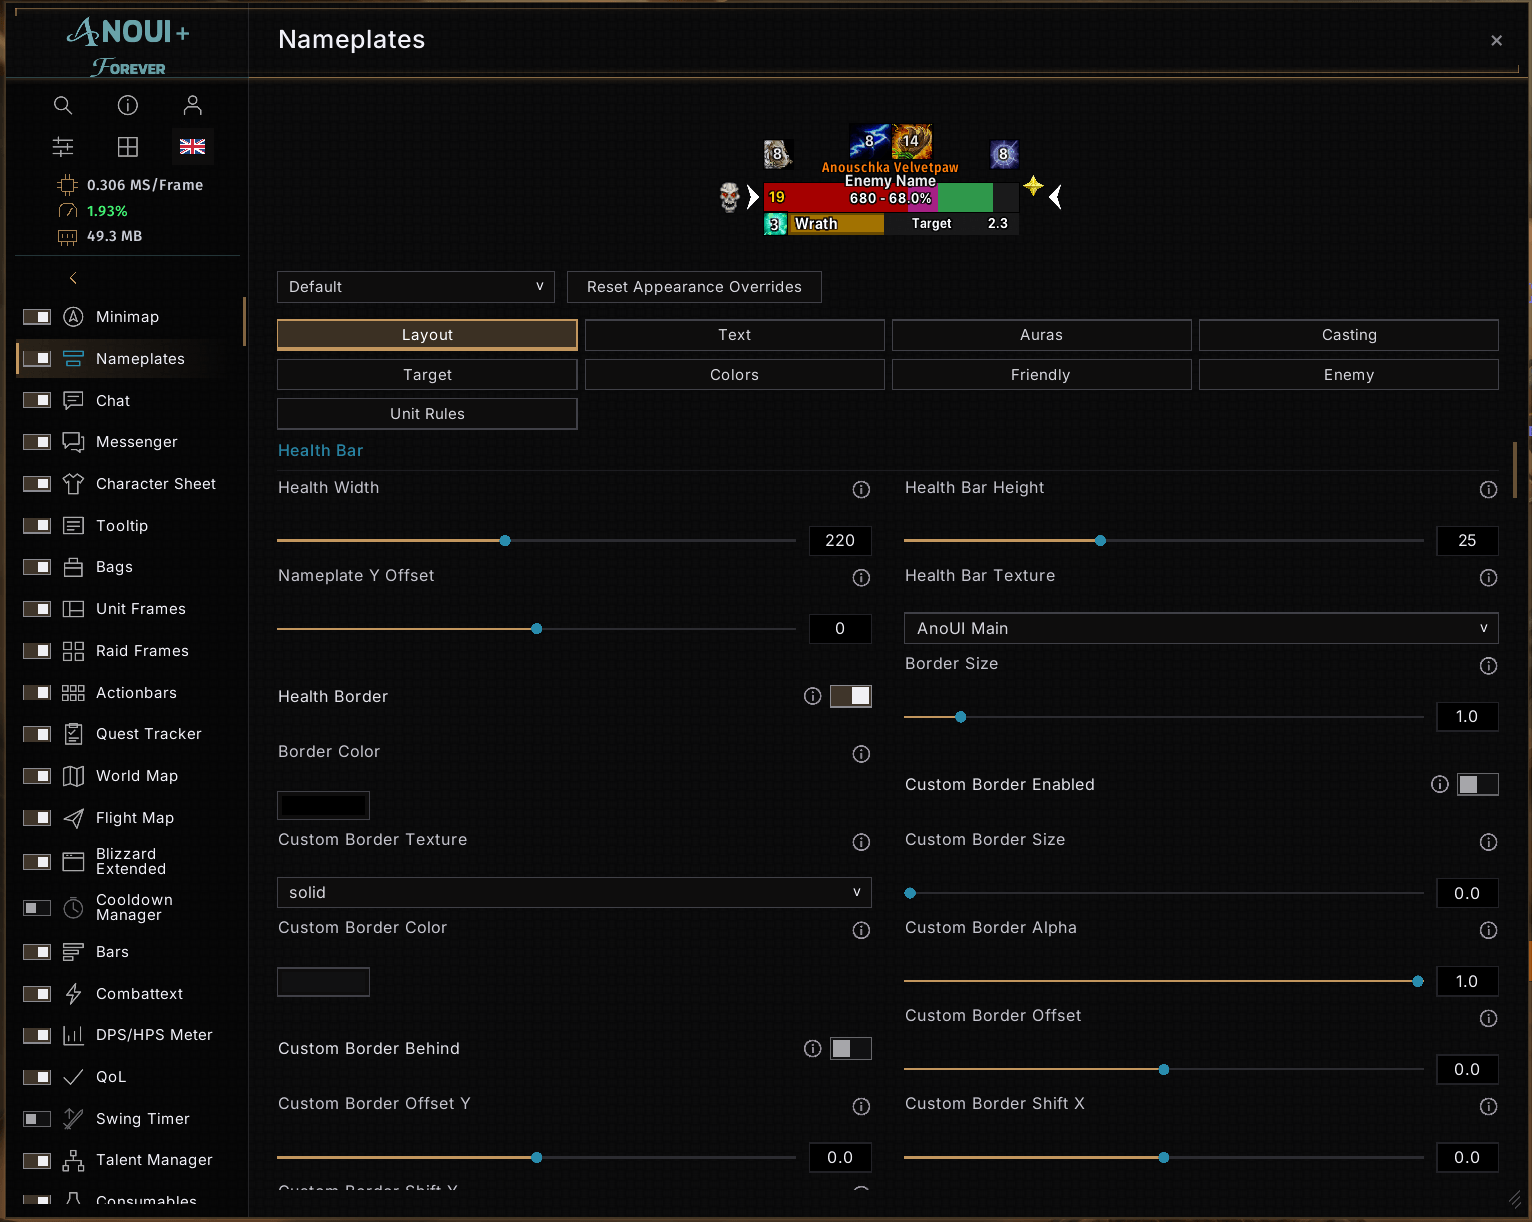Click Reset Appearance Overrides button

point(694,287)
